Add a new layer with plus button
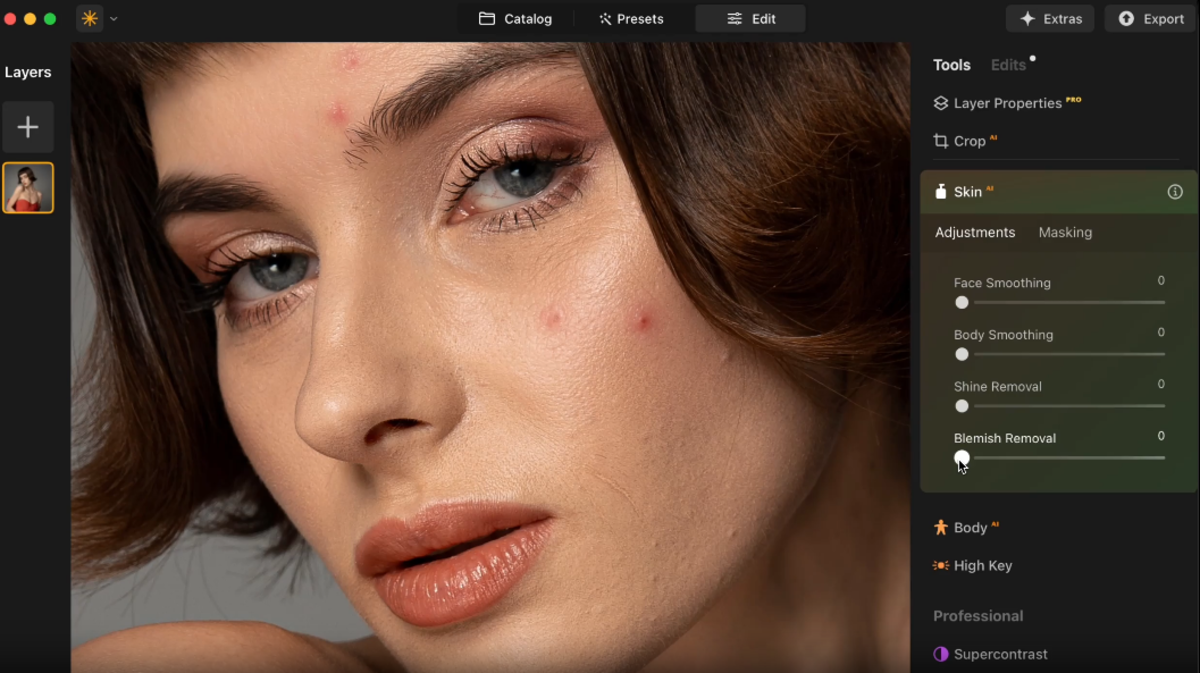This screenshot has width=1200, height=673. pos(28,127)
